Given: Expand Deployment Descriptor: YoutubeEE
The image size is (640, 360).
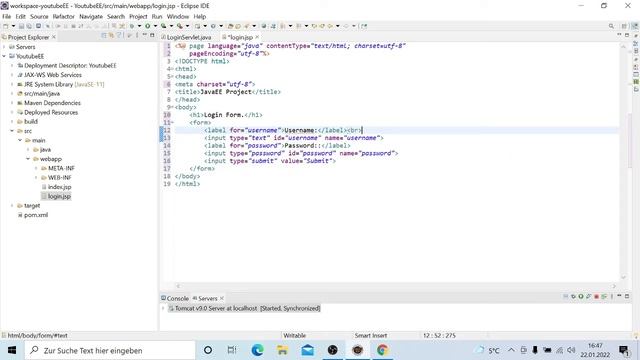Looking at the screenshot, I should (12, 65).
